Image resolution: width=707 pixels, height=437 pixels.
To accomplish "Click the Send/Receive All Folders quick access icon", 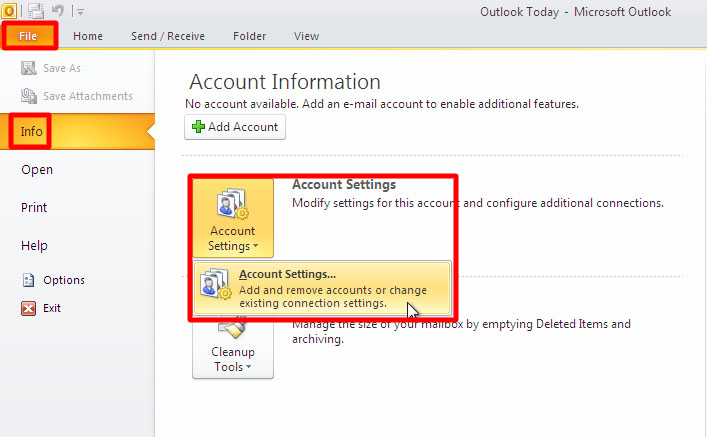I will (36, 11).
